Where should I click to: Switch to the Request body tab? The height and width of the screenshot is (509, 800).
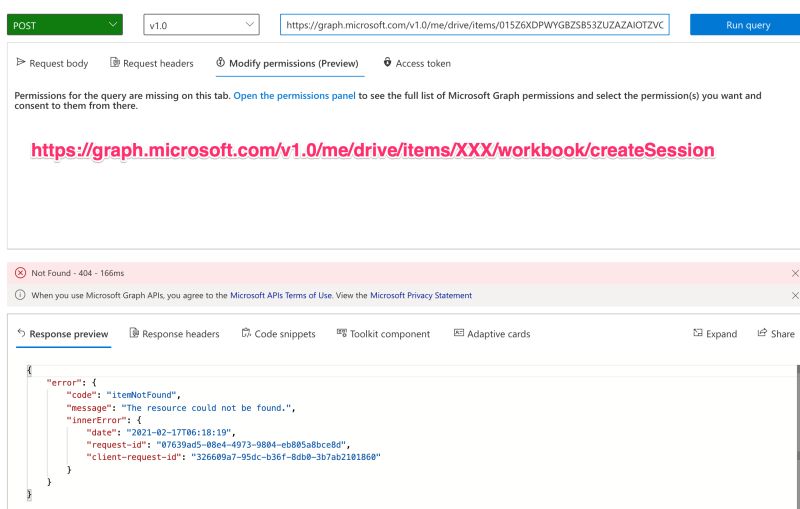click(52, 63)
